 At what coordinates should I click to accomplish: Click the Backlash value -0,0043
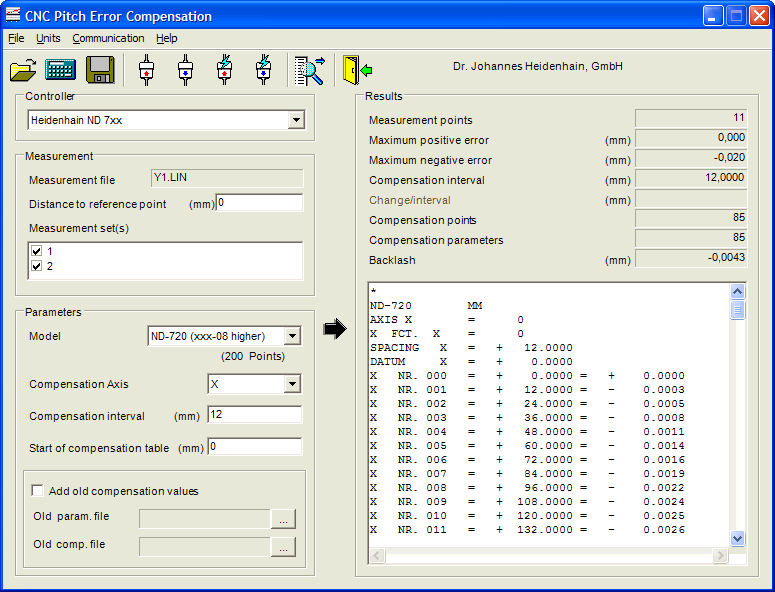point(691,258)
